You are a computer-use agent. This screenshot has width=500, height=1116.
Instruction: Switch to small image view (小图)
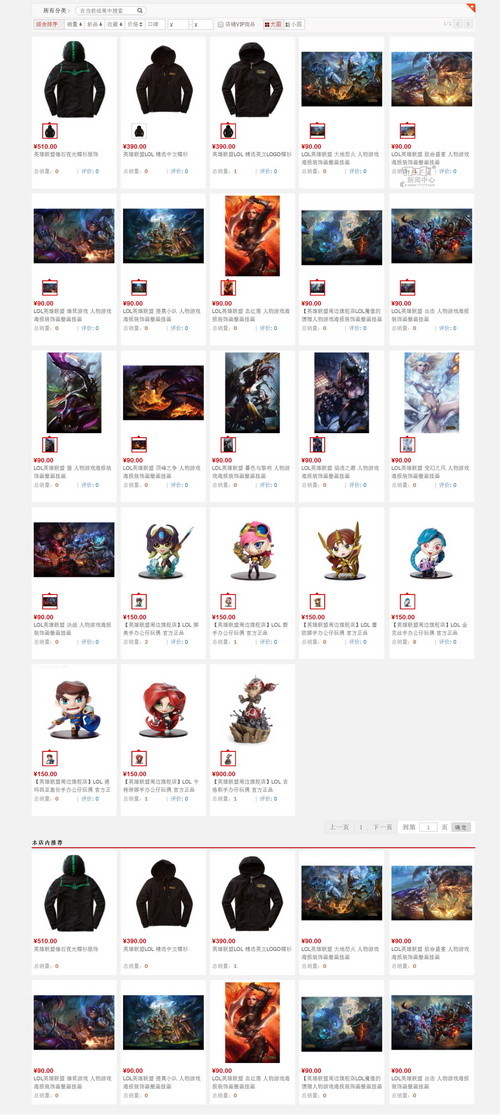click(x=294, y=24)
